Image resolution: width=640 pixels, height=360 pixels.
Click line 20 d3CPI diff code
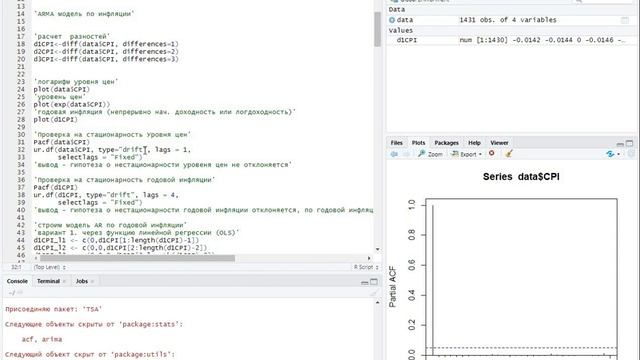[x=106, y=59]
